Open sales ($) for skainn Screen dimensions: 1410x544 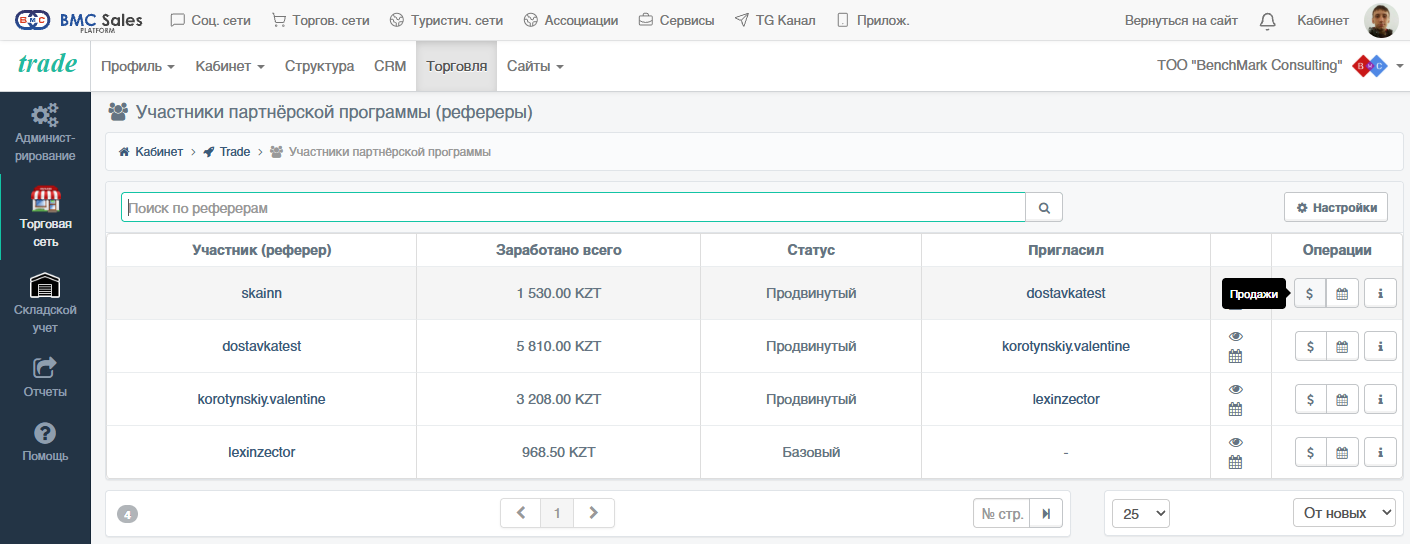click(1310, 294)
